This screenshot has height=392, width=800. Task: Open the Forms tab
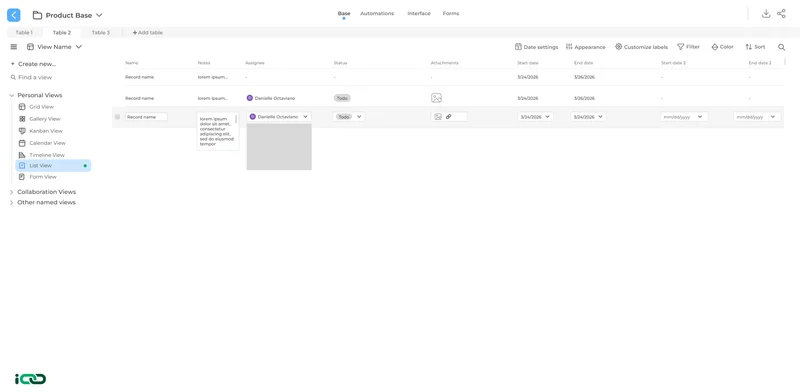click(451, 14)
